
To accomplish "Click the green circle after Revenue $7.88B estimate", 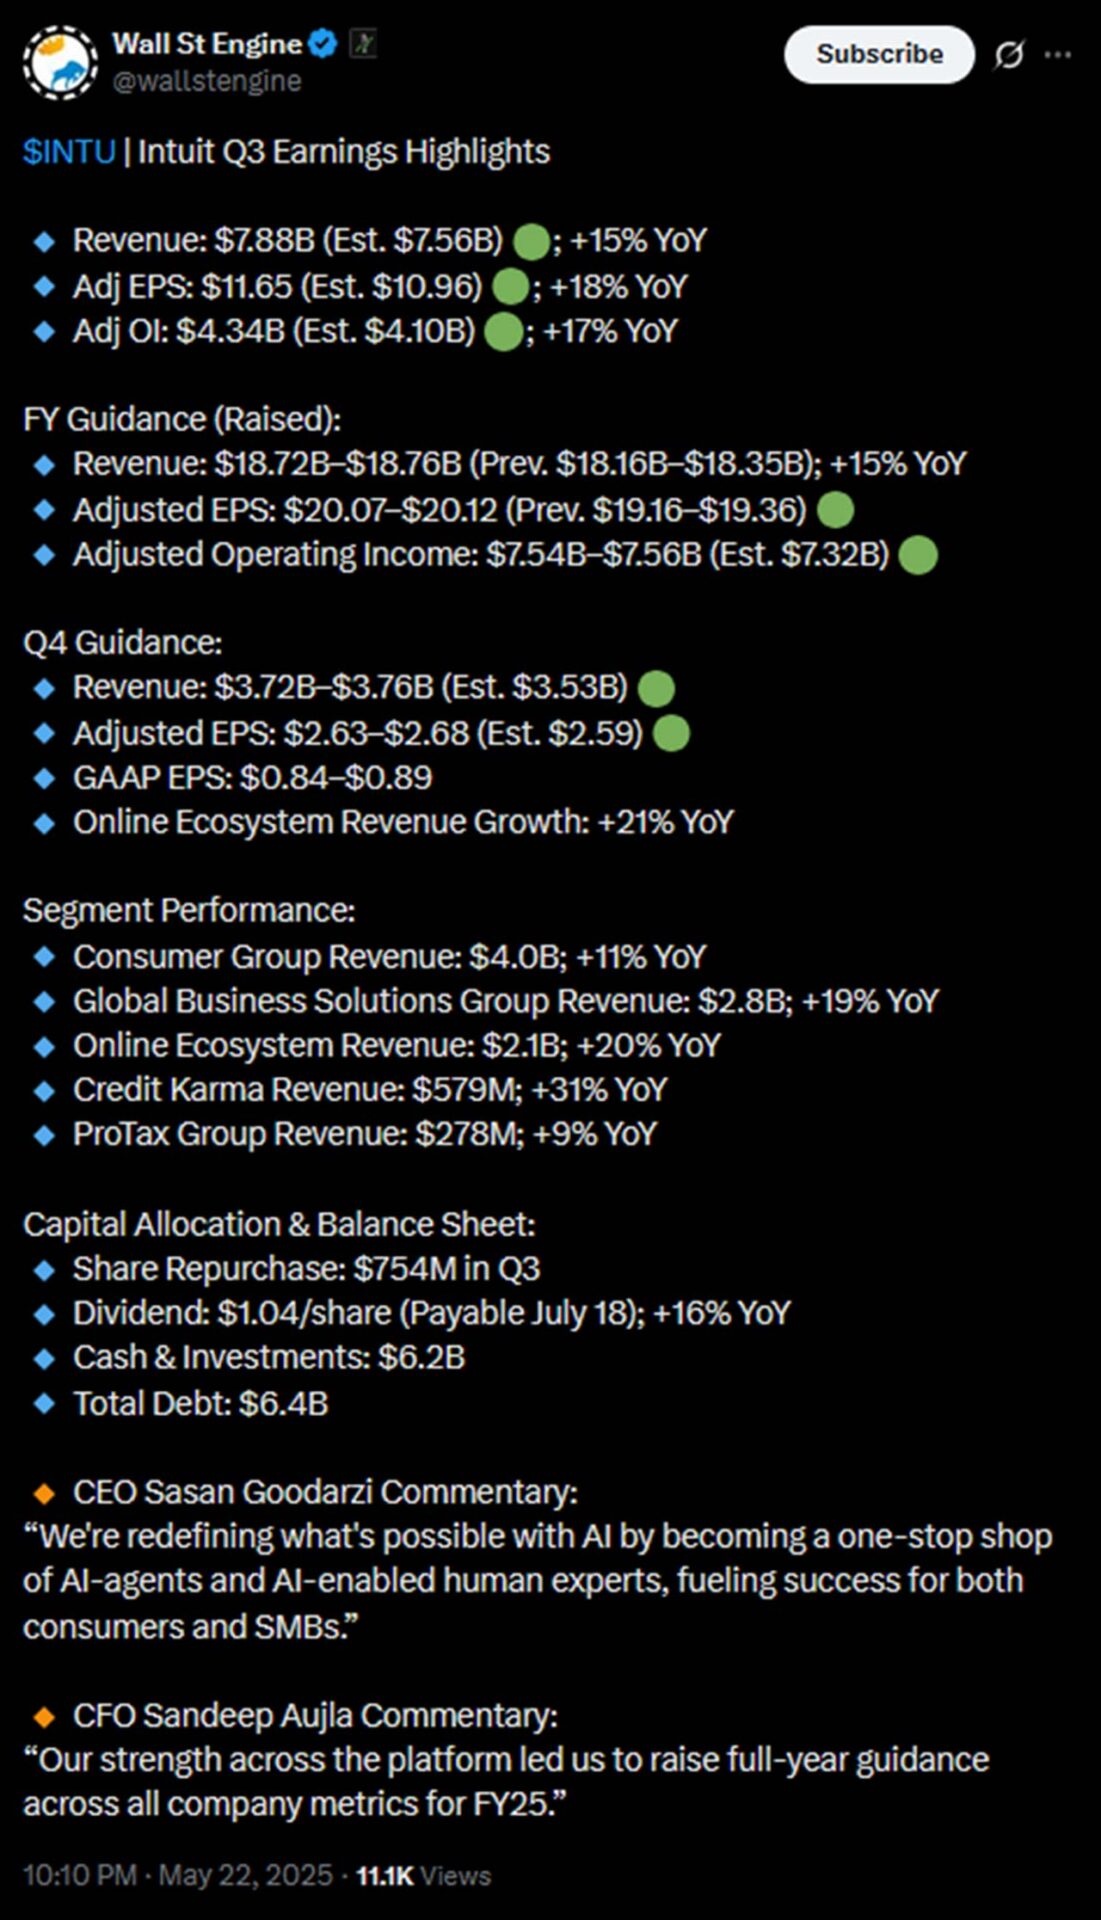I will (x=531, y=242).
